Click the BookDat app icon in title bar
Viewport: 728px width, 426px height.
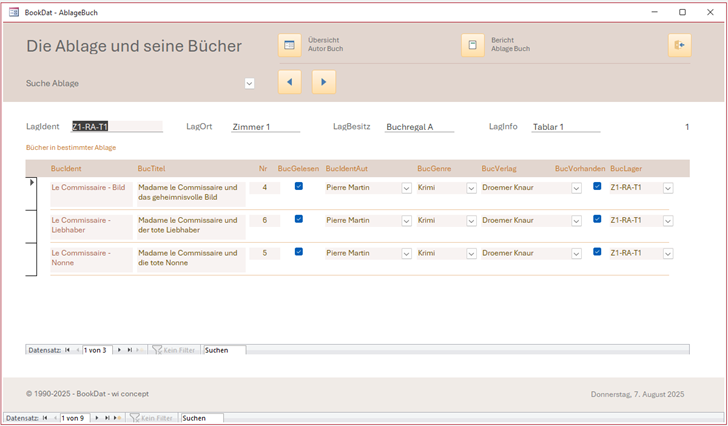pyautogui.click(x=13, y=12)
